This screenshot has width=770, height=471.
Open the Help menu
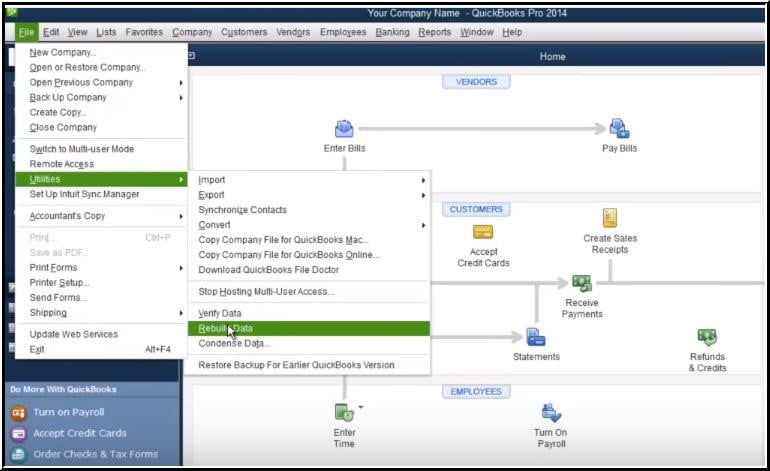[x=512, y=32]
